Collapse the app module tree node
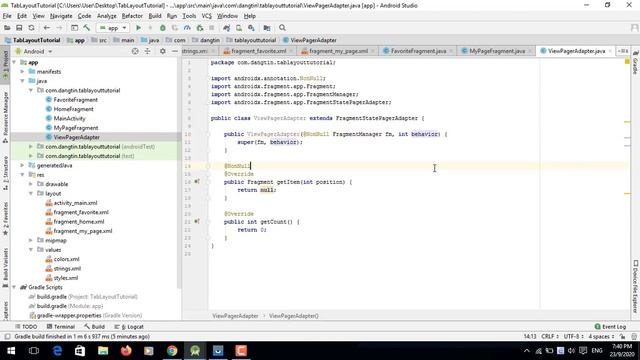 pos(14,62)
